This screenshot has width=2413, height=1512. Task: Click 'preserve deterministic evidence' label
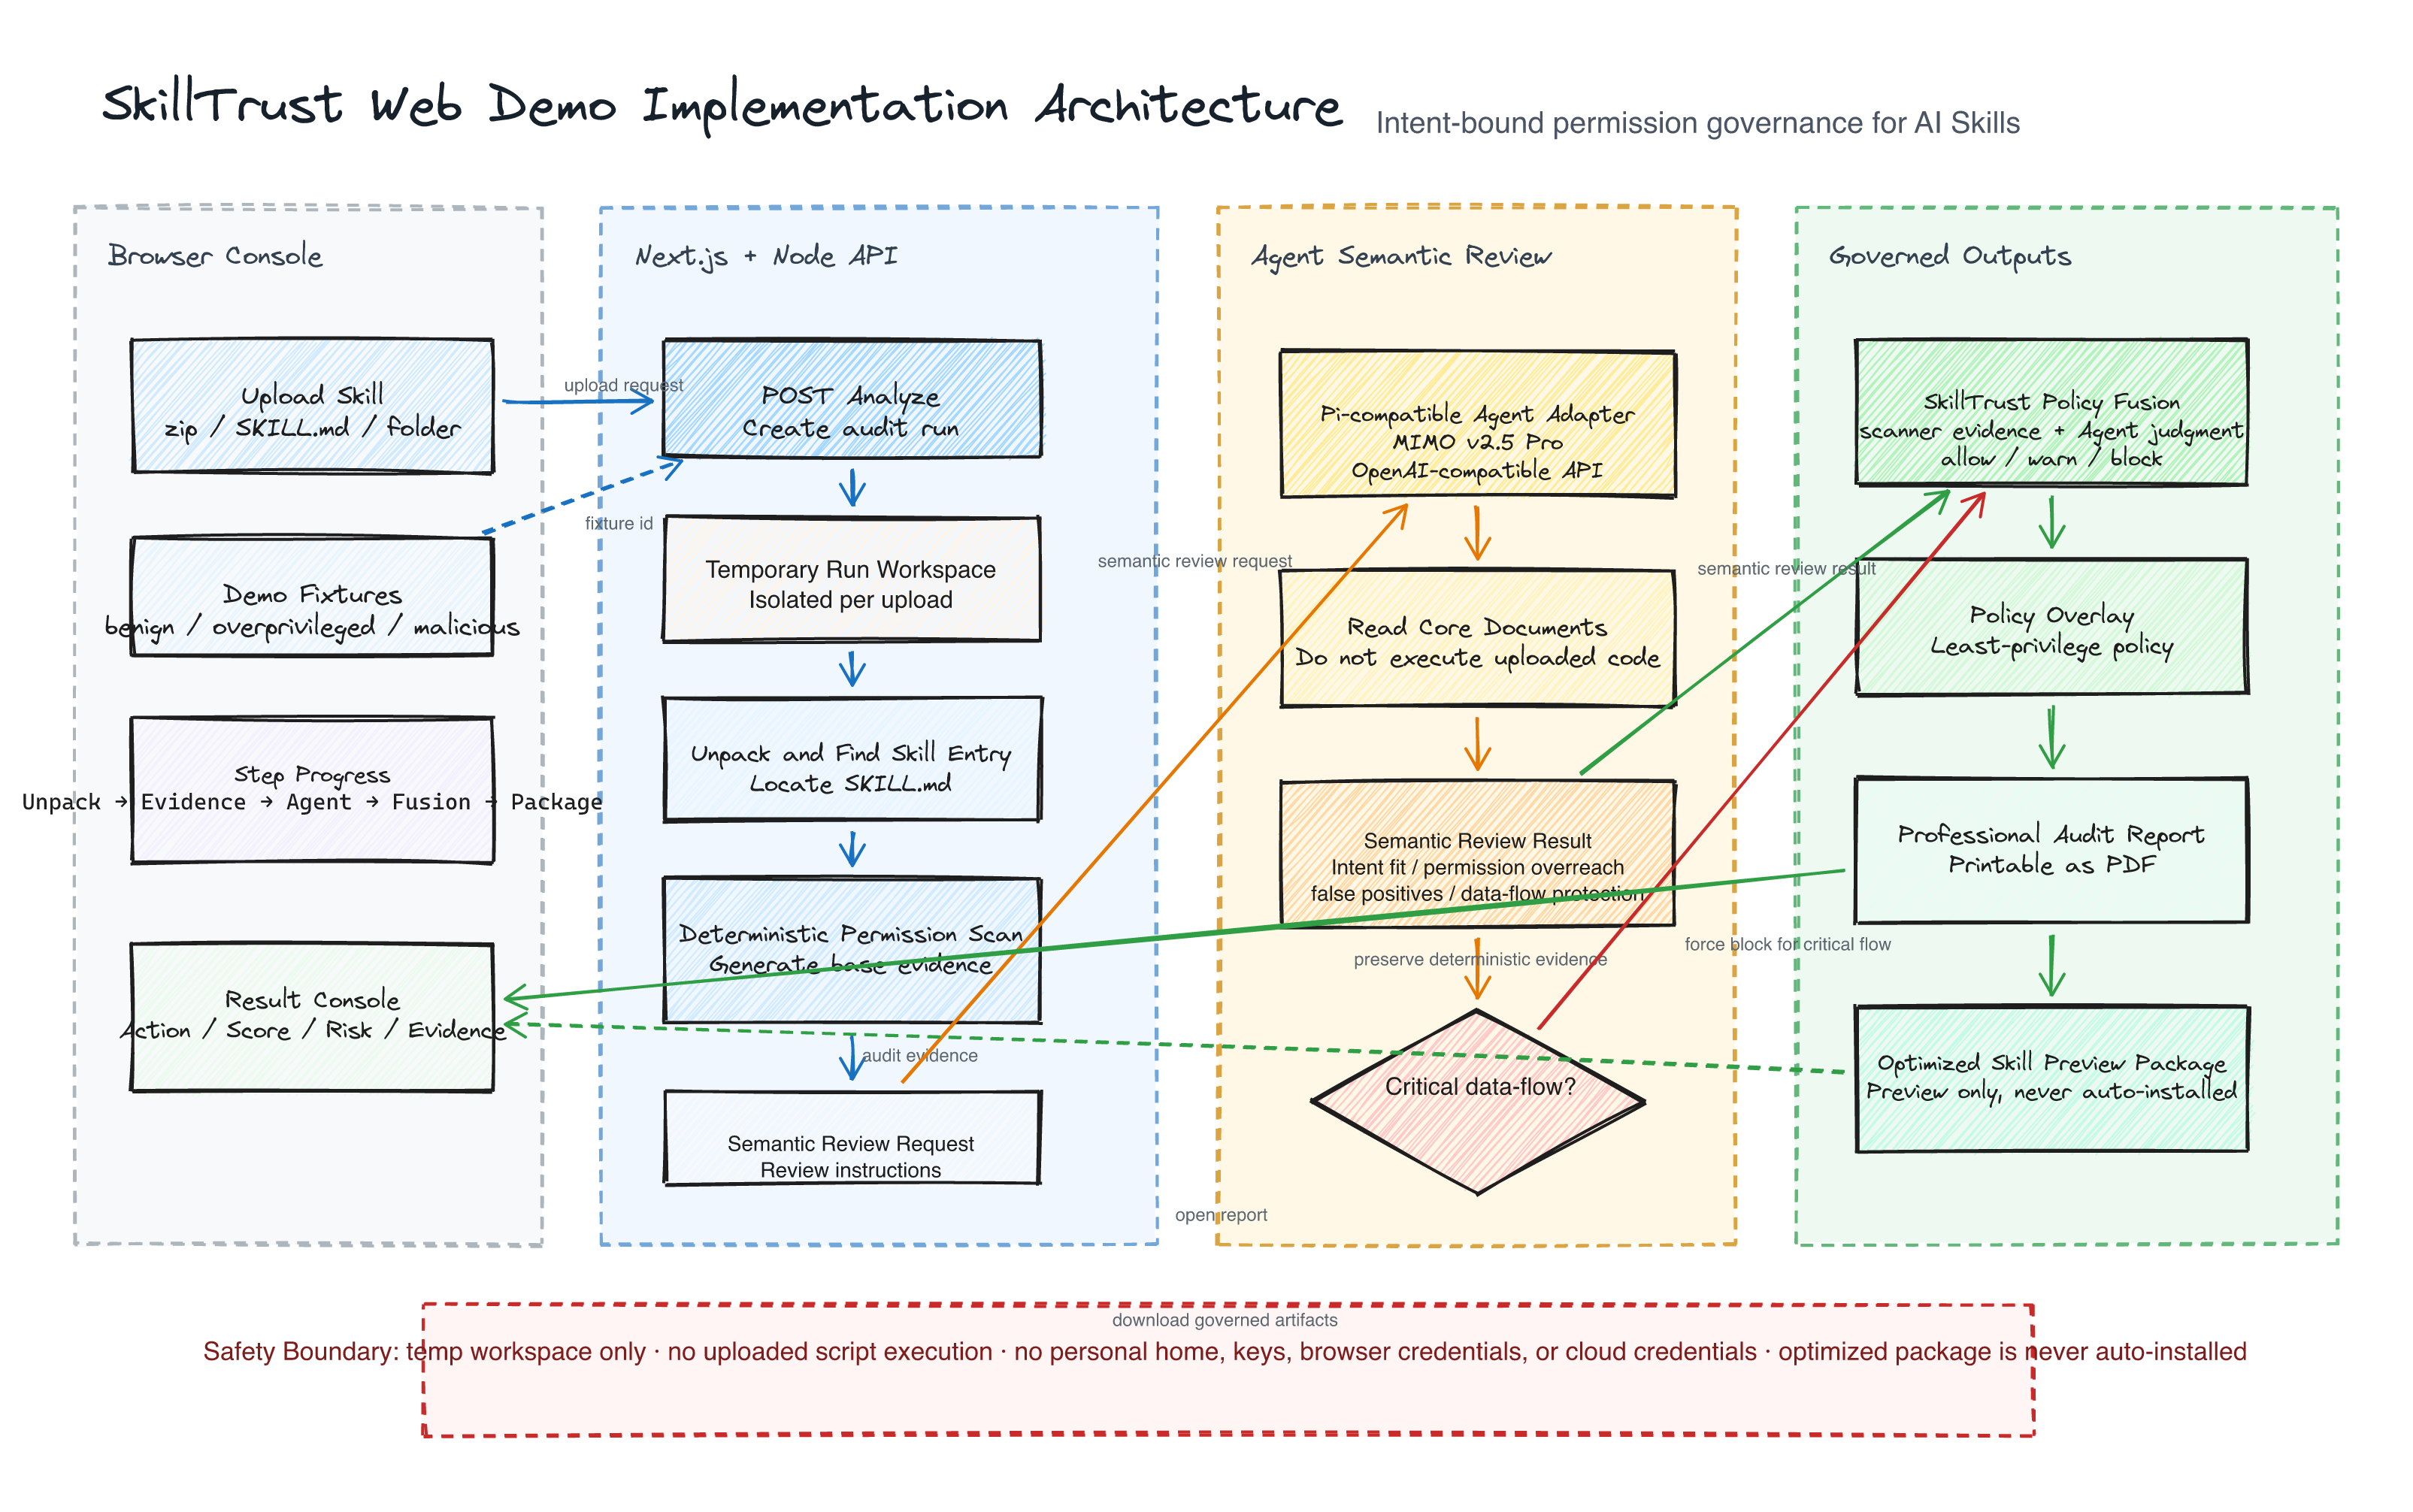click(x=1480, y=959)
